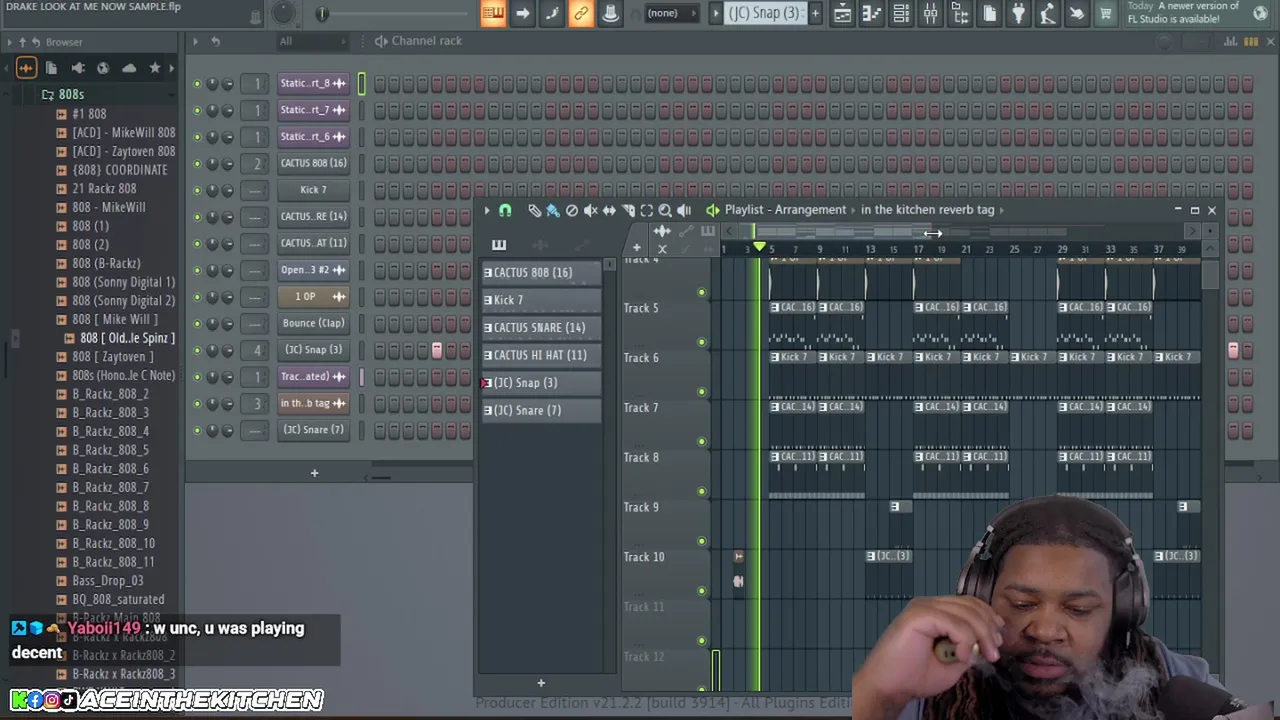Select the playlist slip tool

[609, 210]
